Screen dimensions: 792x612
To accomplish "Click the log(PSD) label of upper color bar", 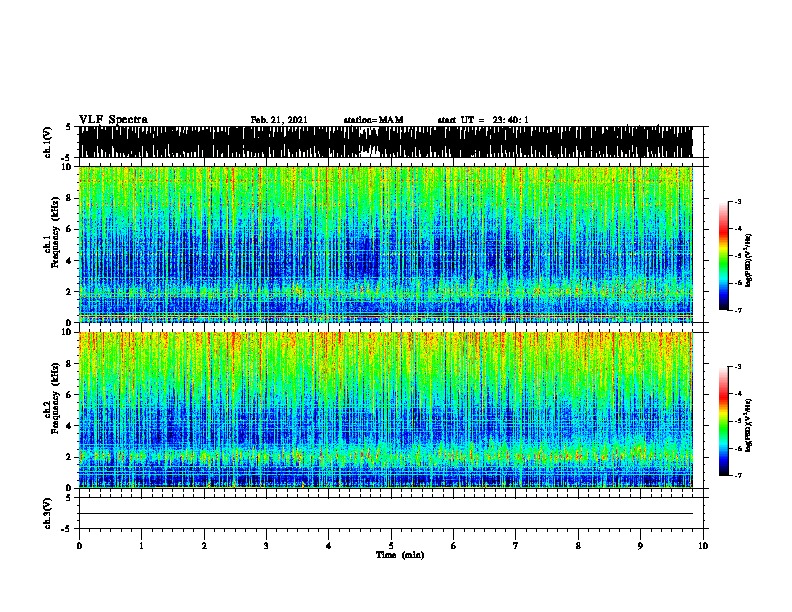I will pos(749,261).
